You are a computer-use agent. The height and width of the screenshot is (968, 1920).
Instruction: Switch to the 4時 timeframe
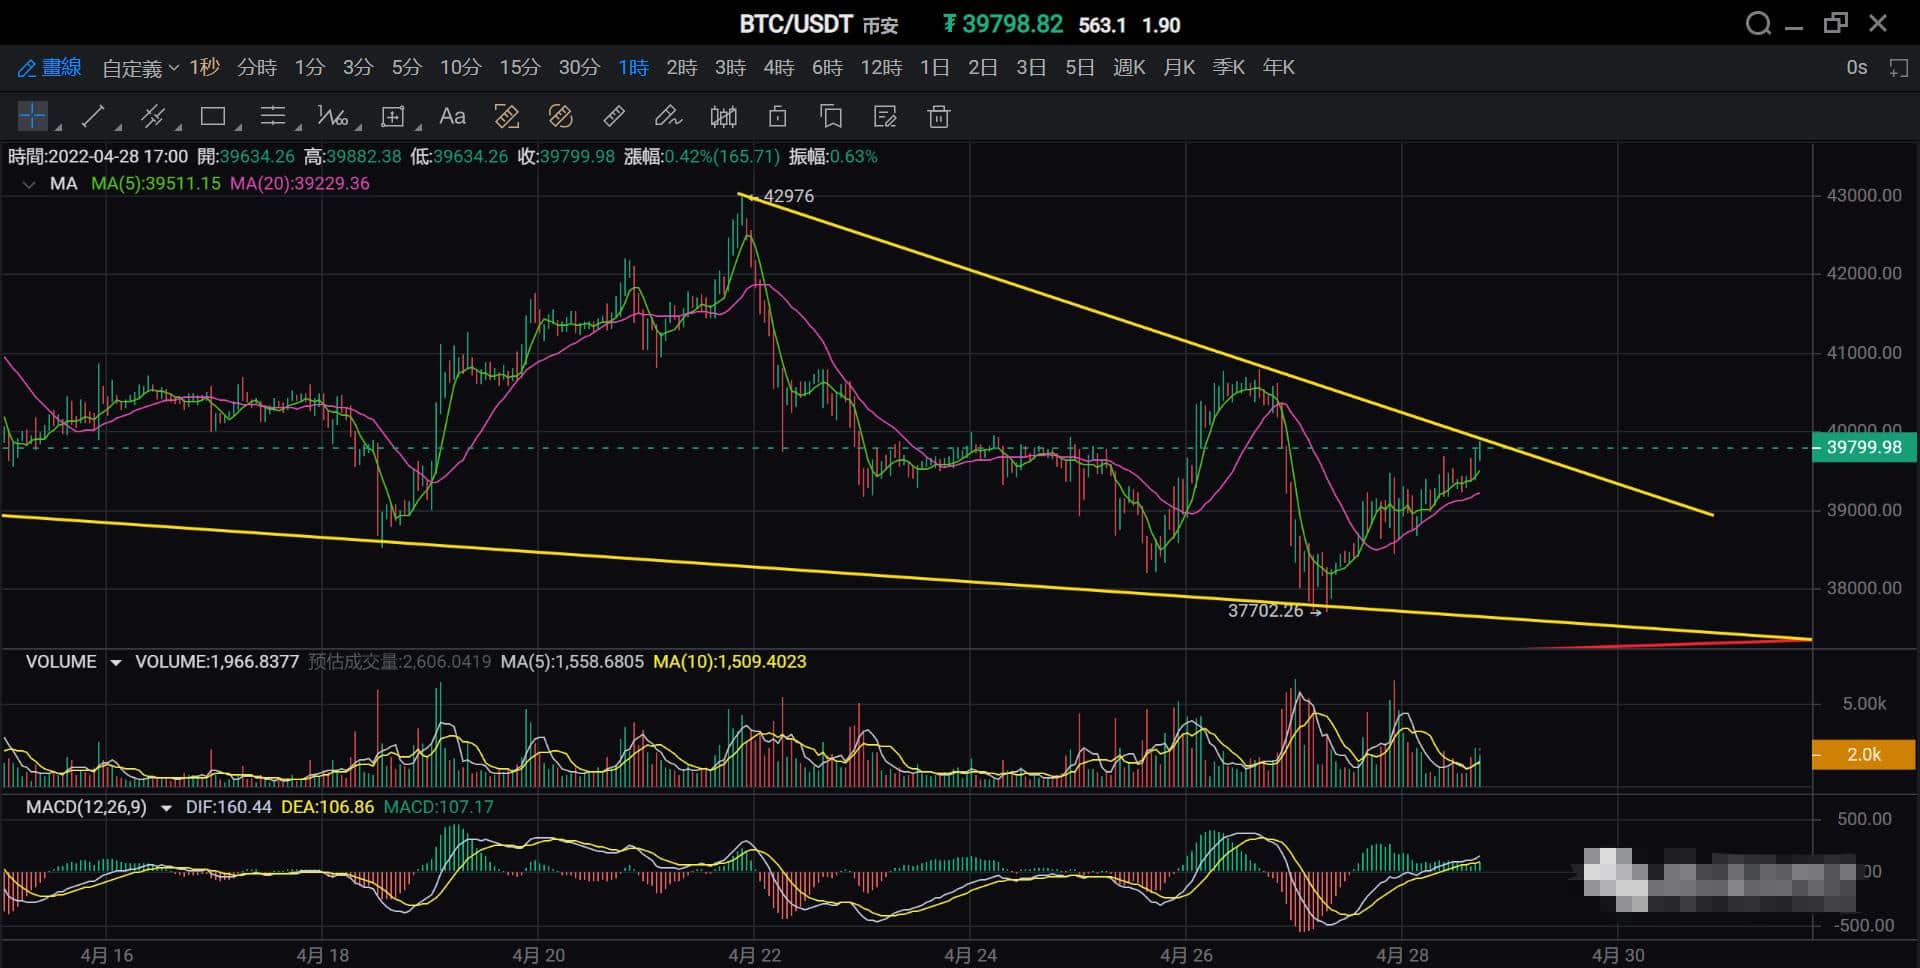click(x=778, y=67)
